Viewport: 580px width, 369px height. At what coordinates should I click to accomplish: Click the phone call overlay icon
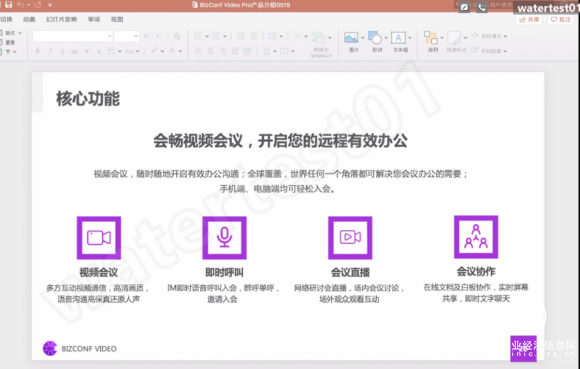(481, 7)
